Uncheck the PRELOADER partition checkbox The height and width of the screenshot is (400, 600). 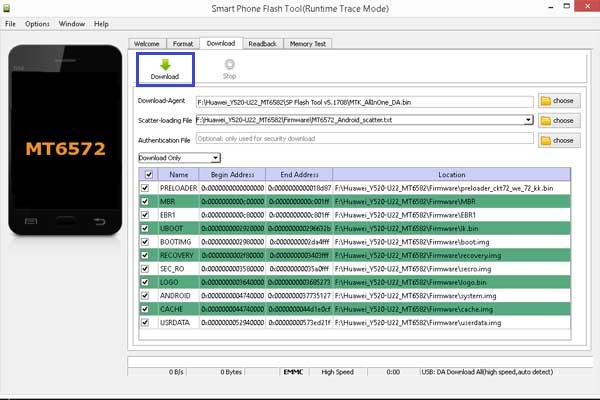point(145,188)
